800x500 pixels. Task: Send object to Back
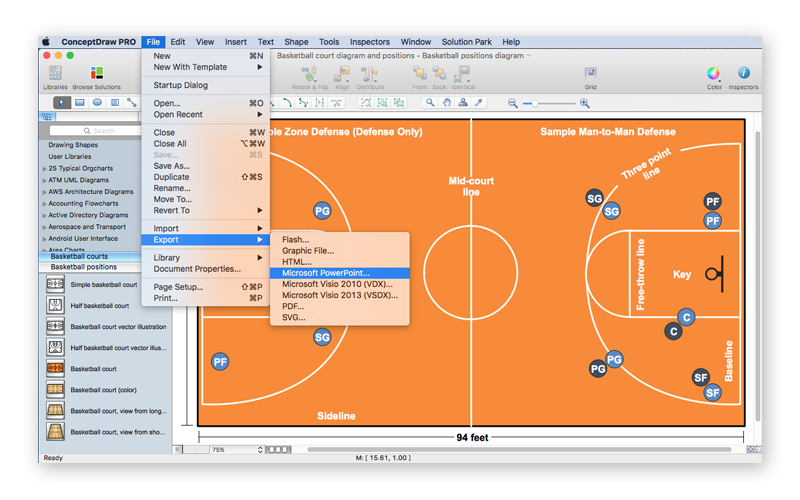(x=439, y=73)
